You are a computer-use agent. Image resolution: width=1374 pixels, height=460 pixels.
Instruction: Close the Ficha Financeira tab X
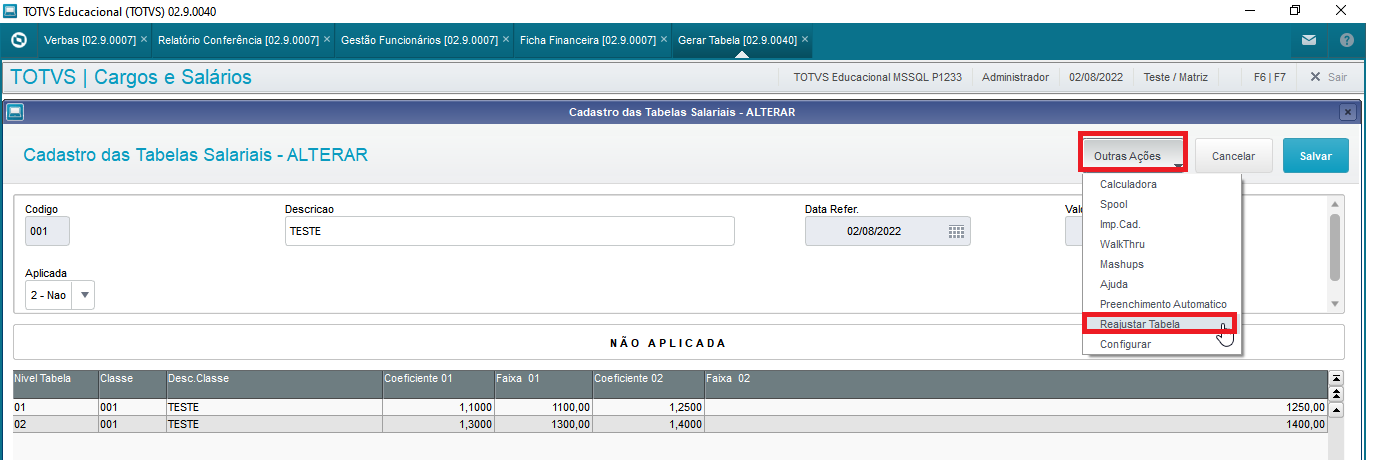664,40
